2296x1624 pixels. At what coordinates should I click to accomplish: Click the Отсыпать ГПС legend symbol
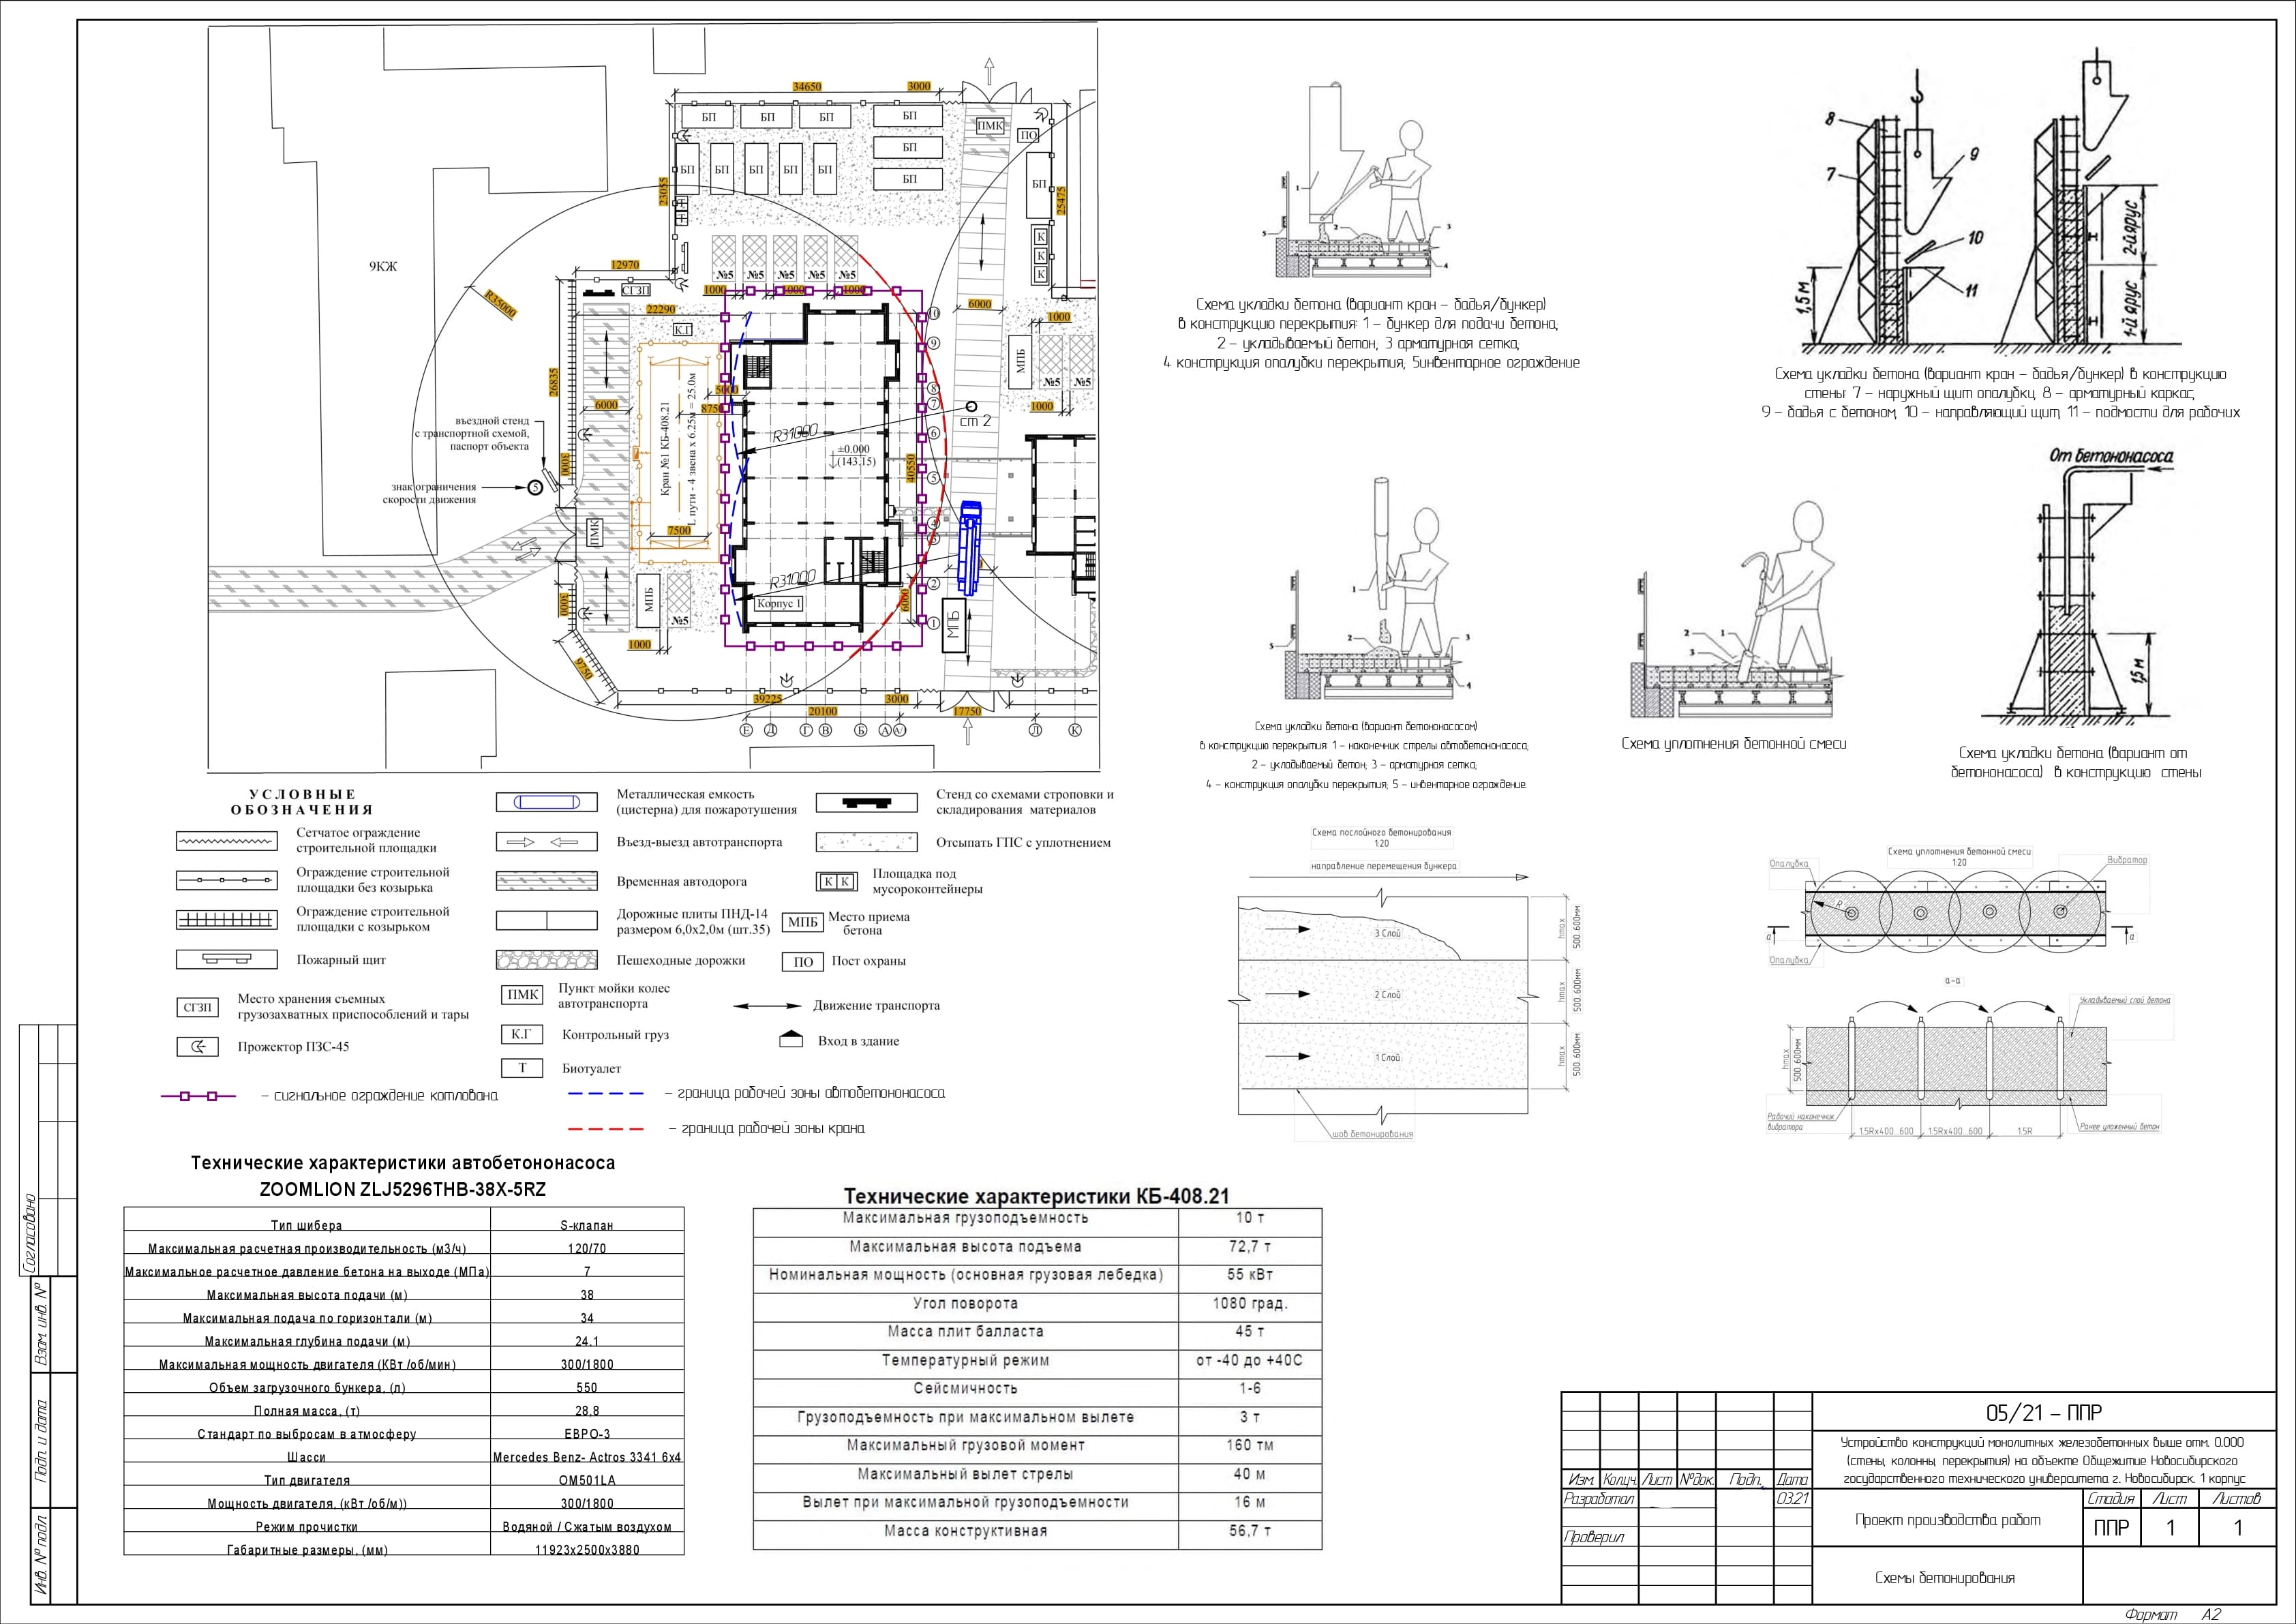tap(867, 842)
